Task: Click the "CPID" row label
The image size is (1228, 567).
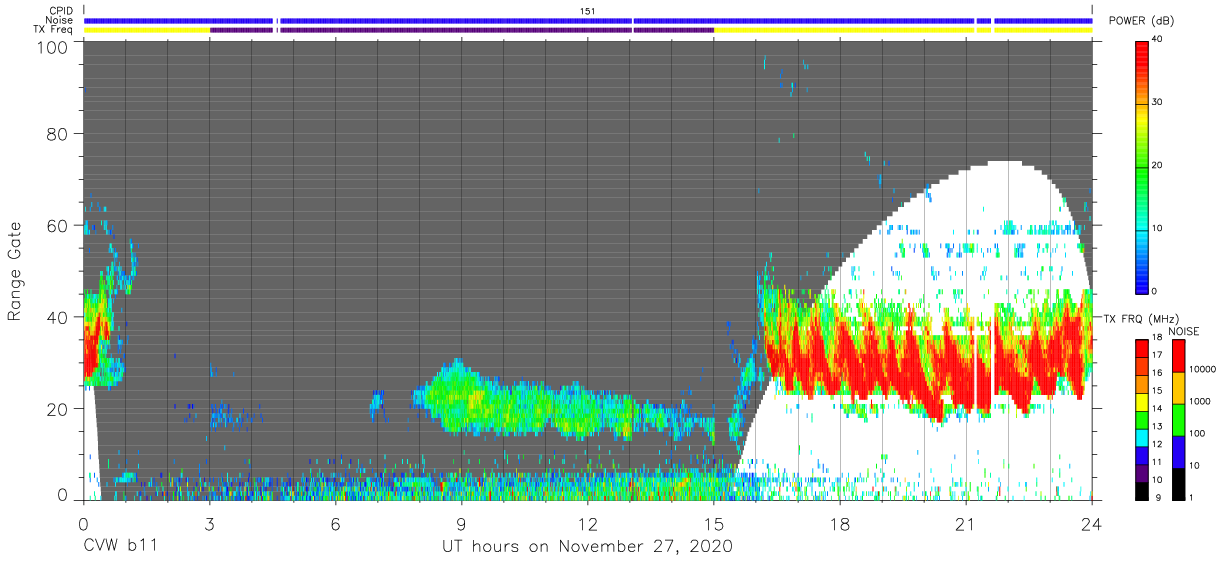Action: (62, 10)
